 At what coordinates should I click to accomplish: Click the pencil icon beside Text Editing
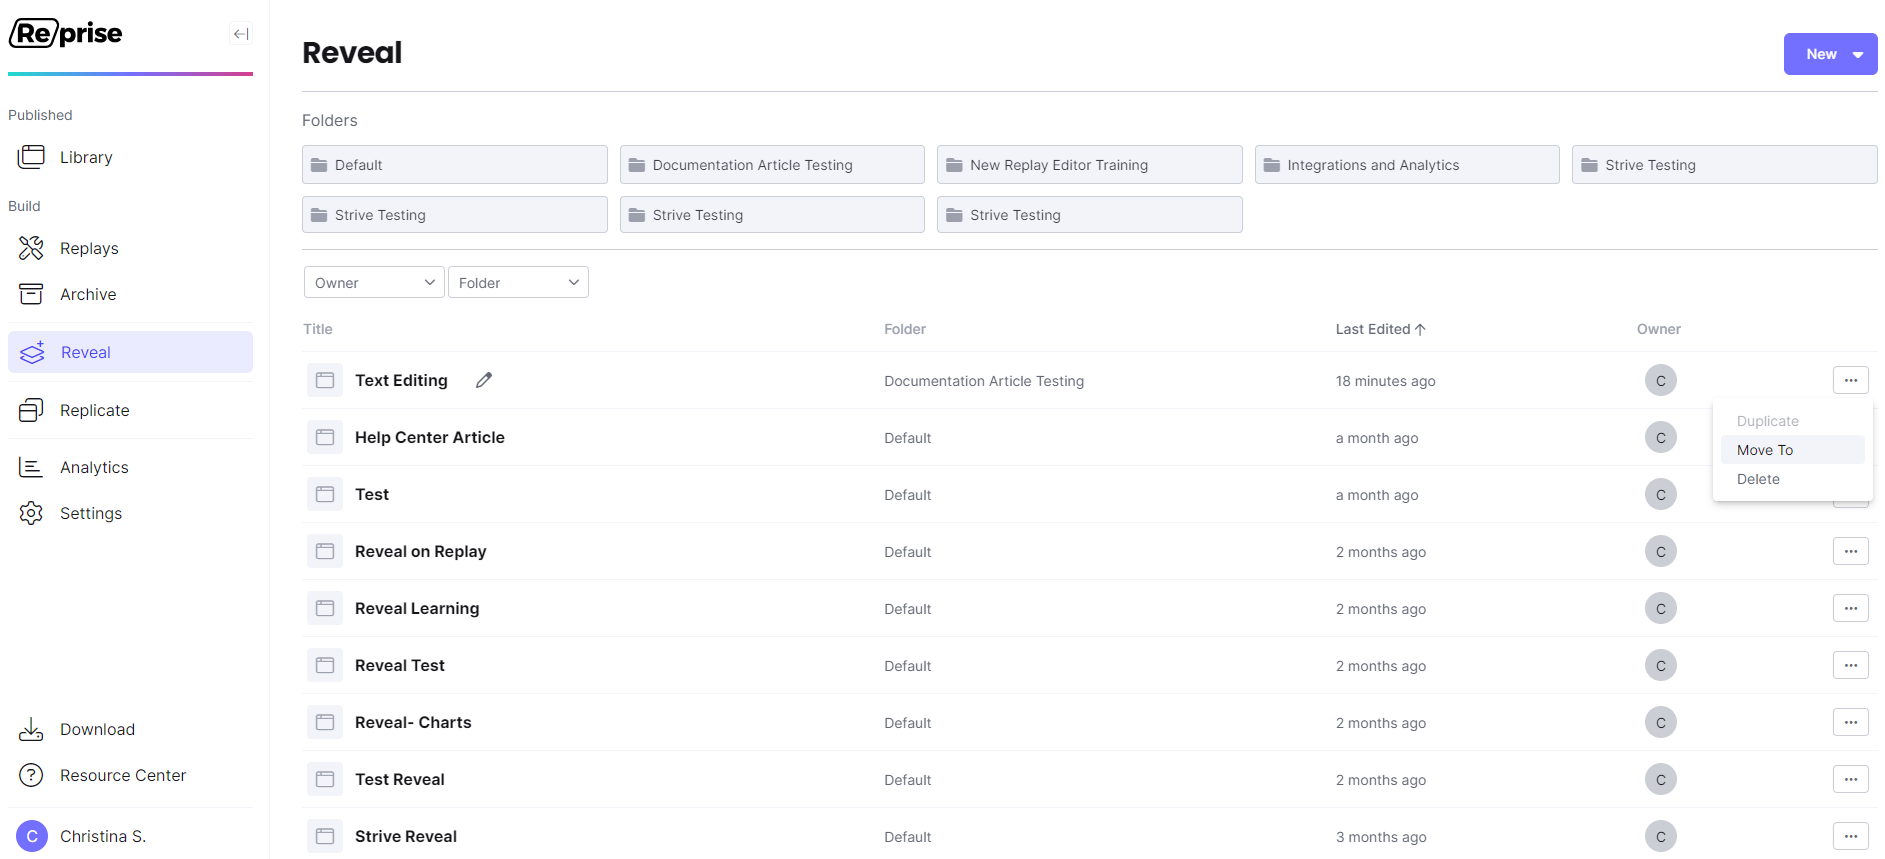(x=484, y=380)
